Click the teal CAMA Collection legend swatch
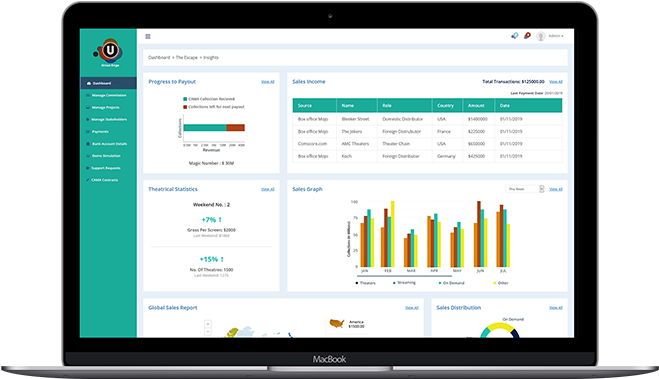 [185, 99]
